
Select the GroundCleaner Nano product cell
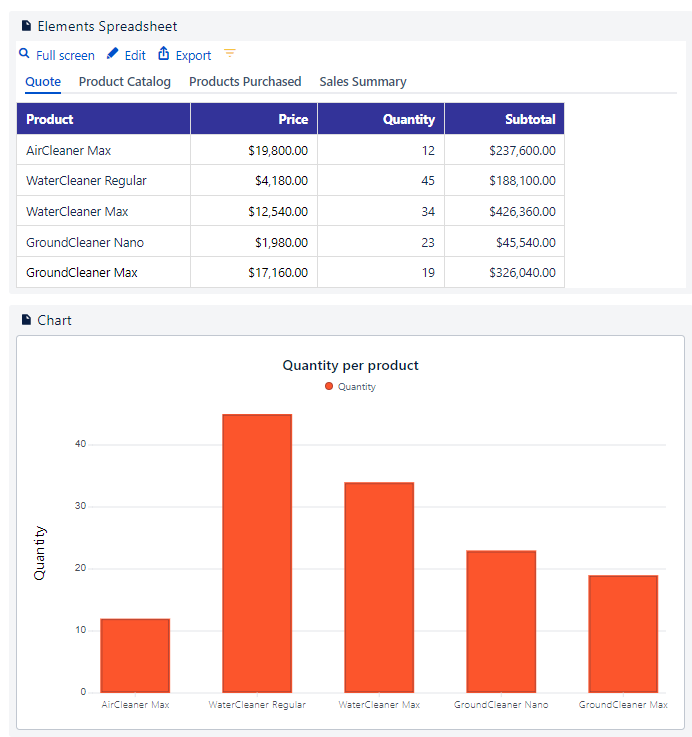[103, 242]
